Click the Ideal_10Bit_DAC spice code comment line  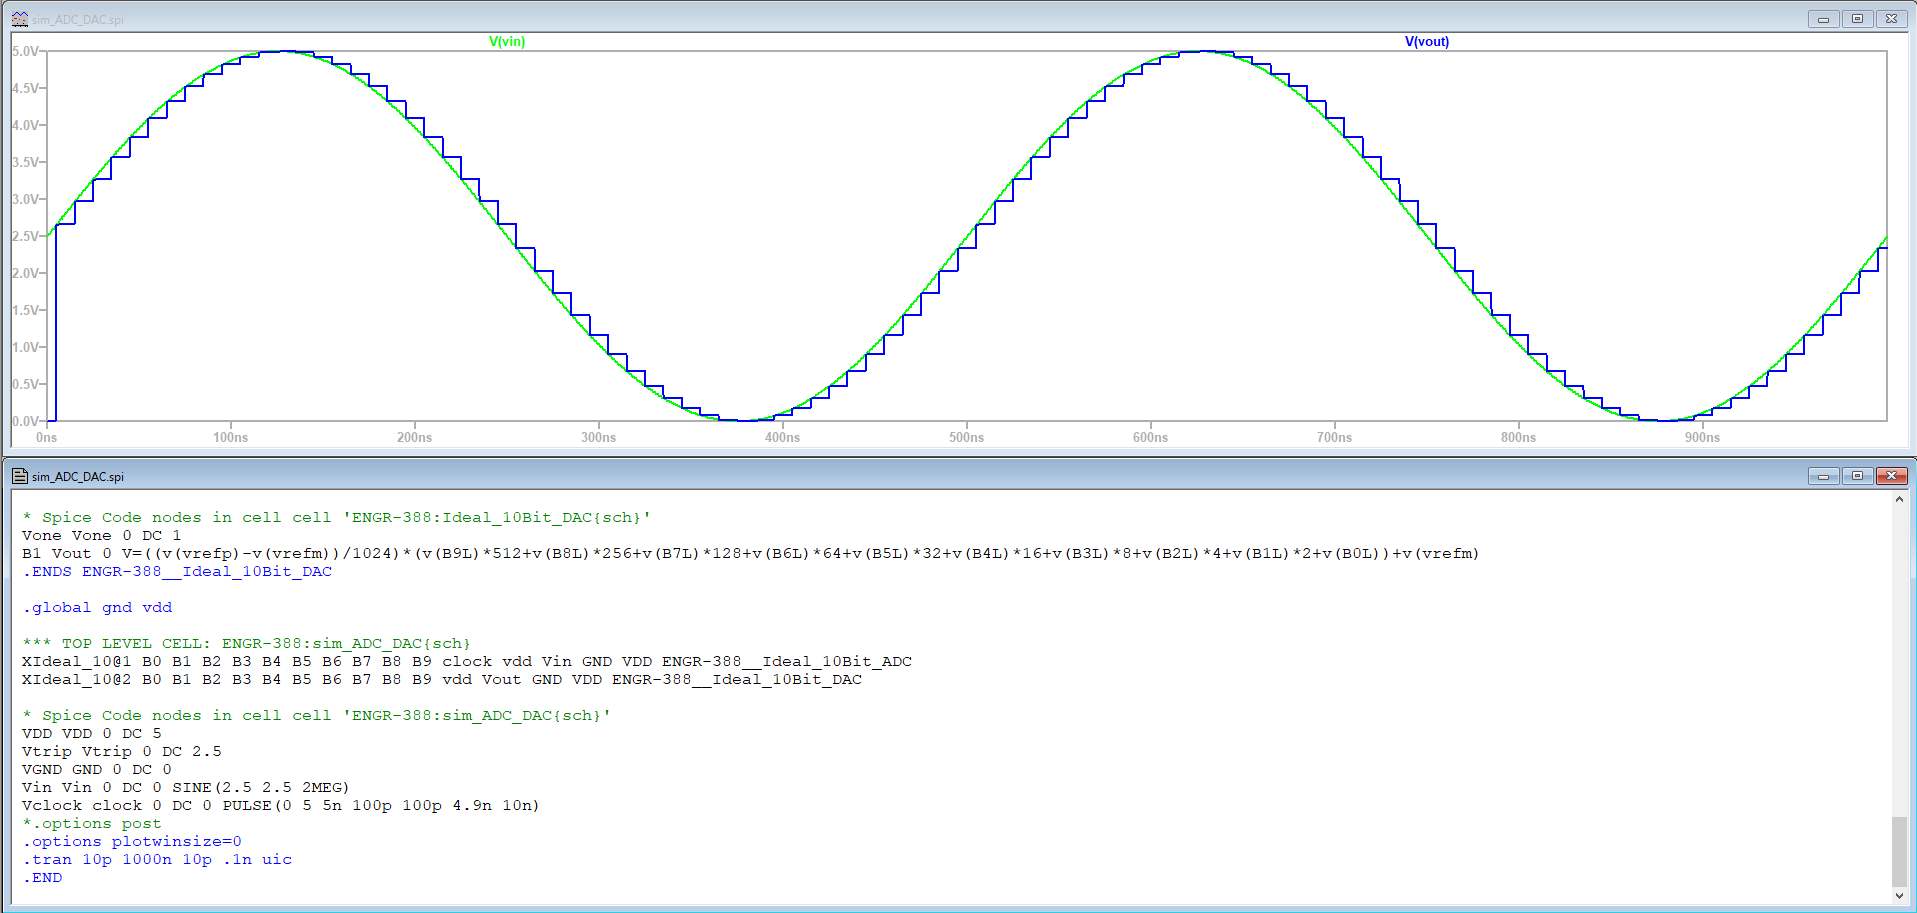pos(337,517)
